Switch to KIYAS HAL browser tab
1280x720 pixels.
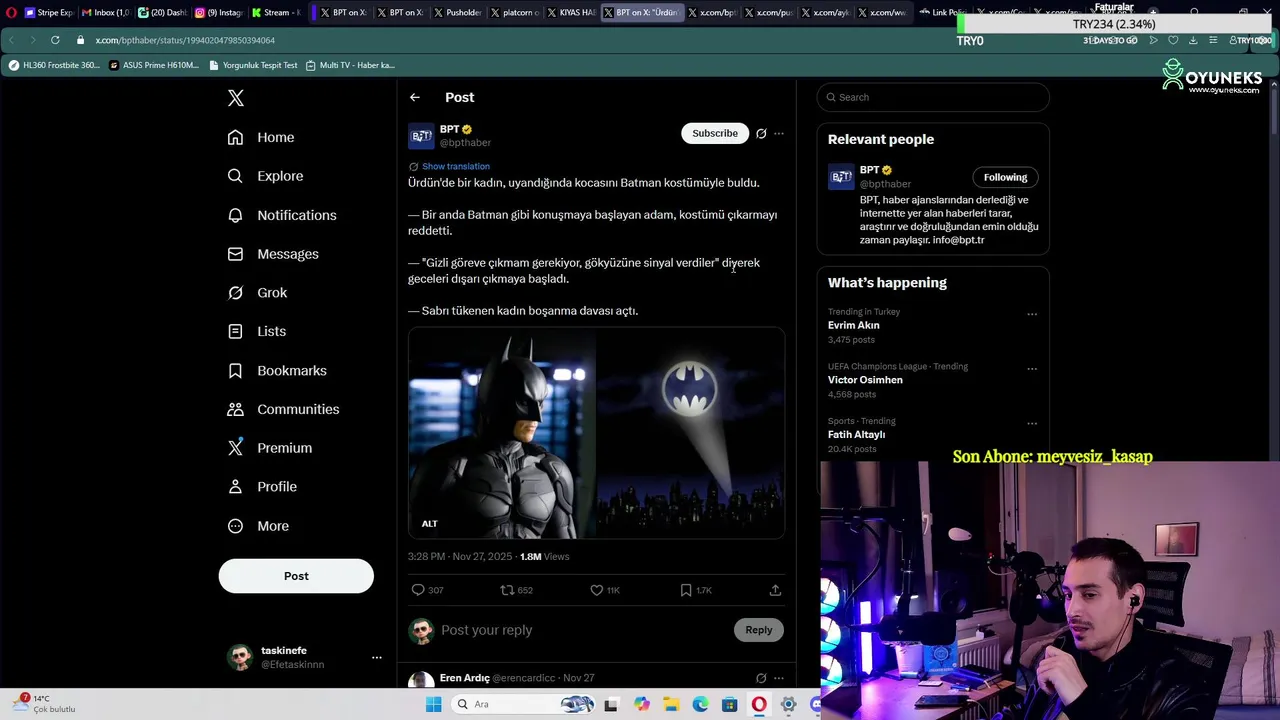click(572, 13)
